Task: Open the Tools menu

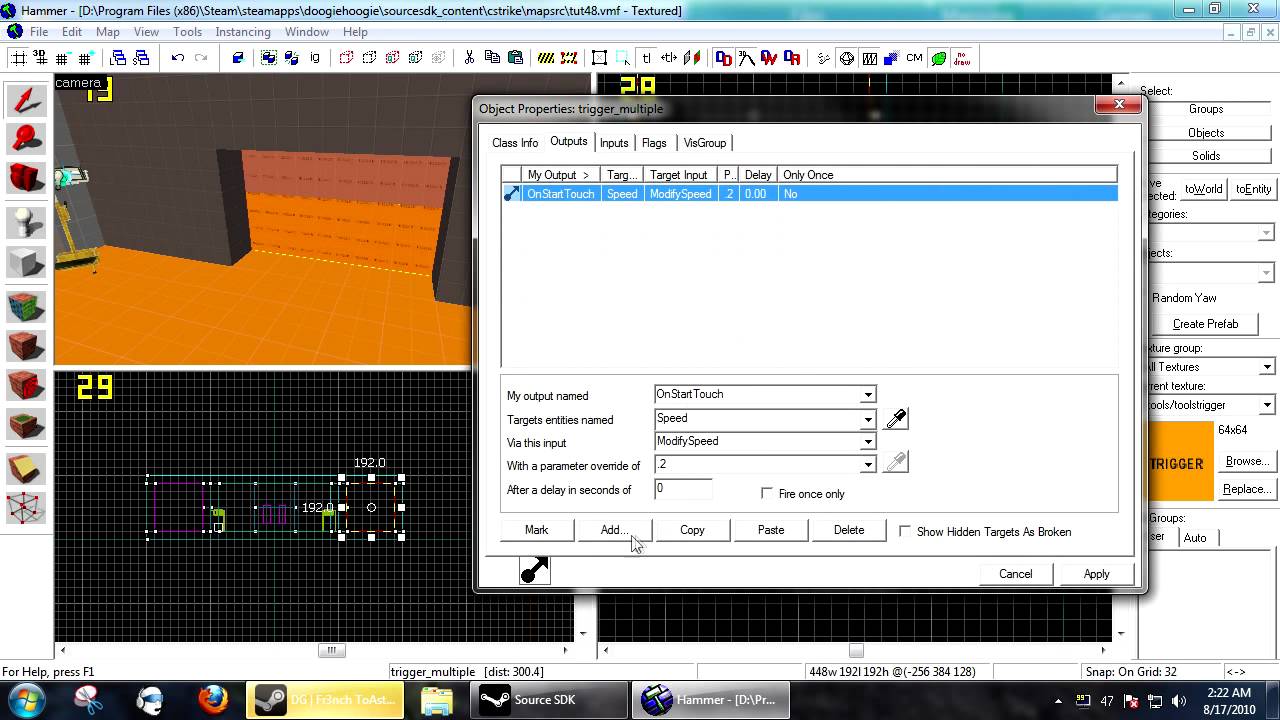Action: pos(187,32)
